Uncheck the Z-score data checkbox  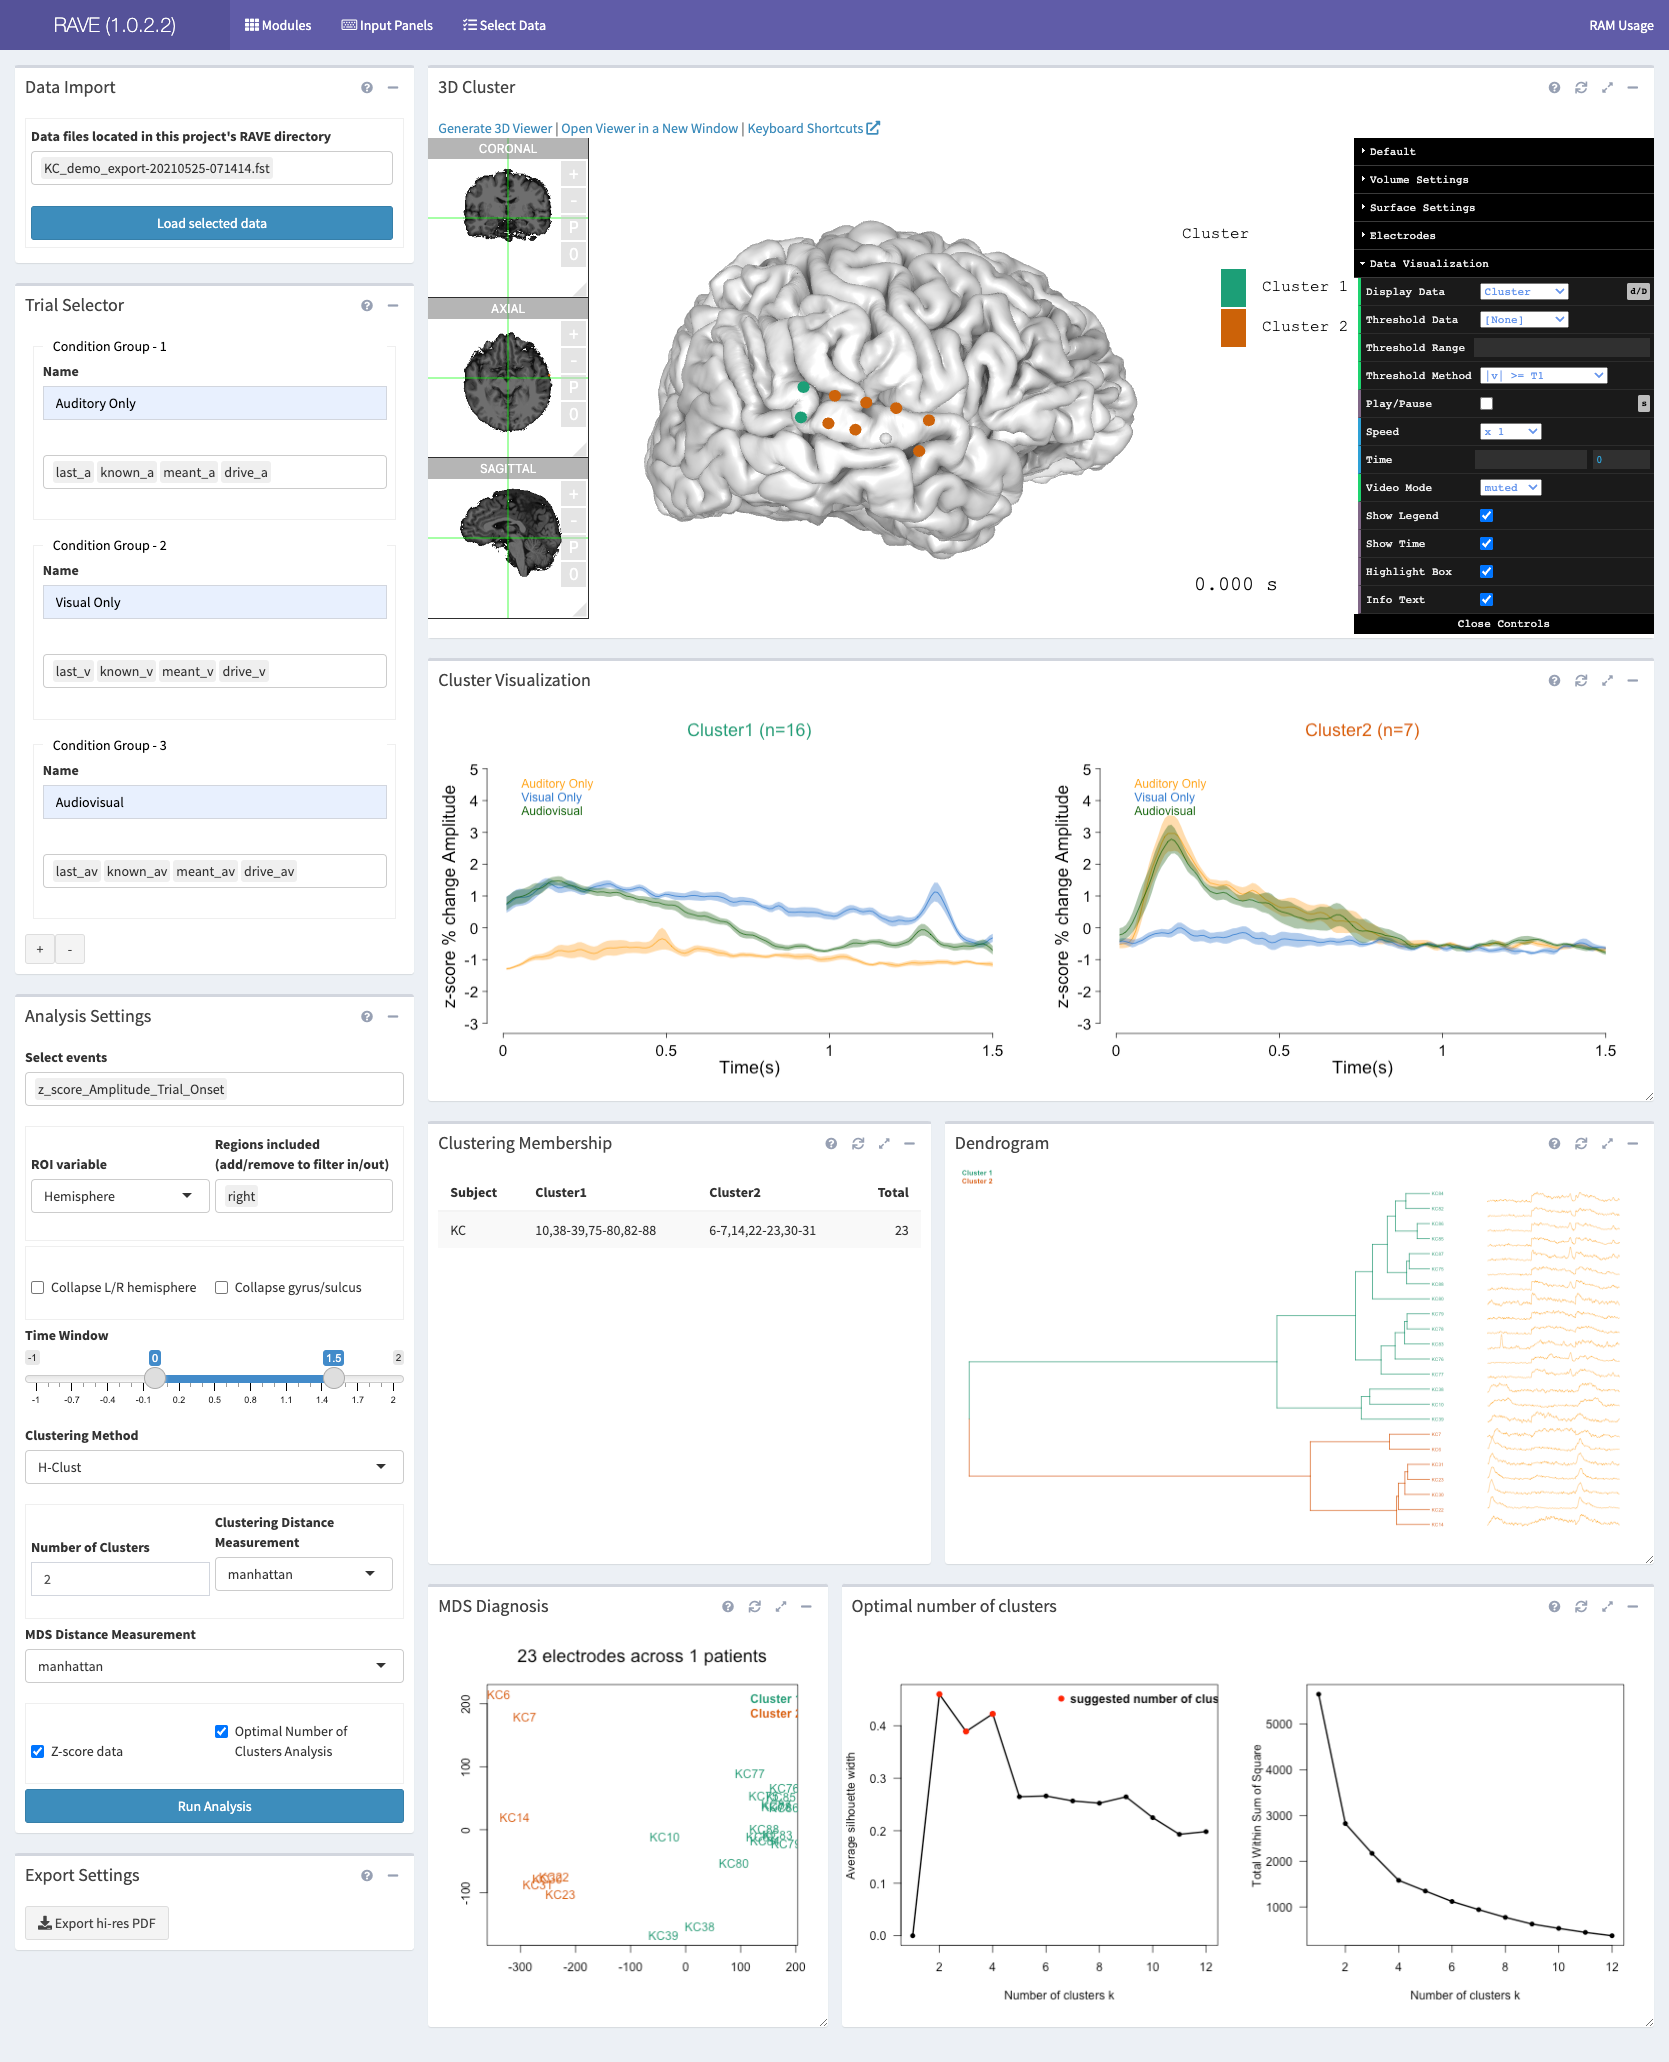pyautogui.click(x=38, y=1751)
